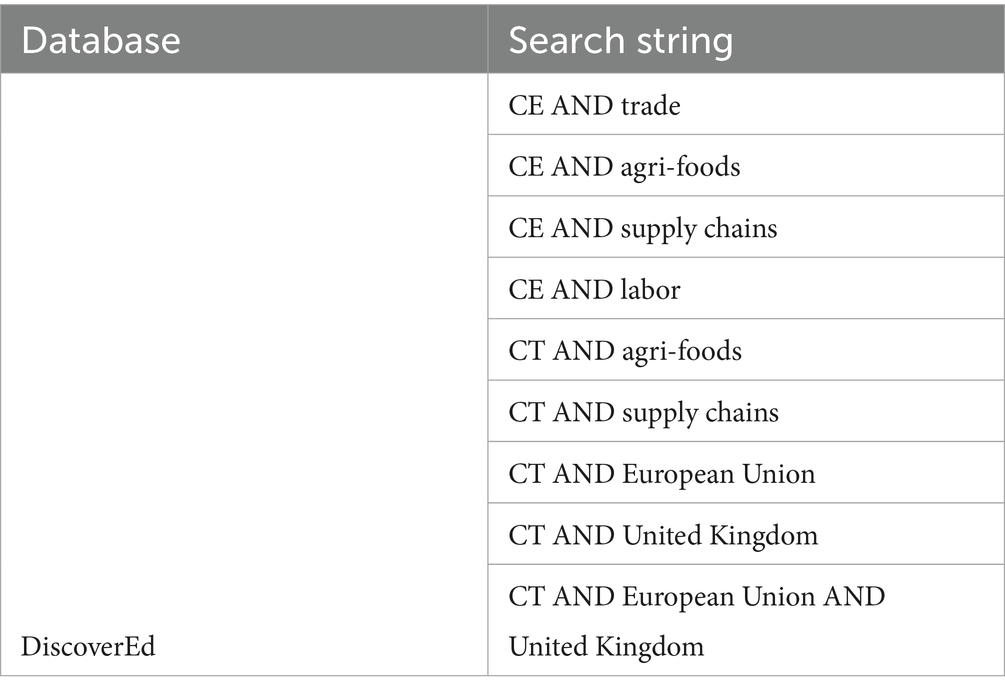Select the 'CT AND United Kingdom' cell
The width and height of the screenshot is (1005, 694).
[746, 535]
